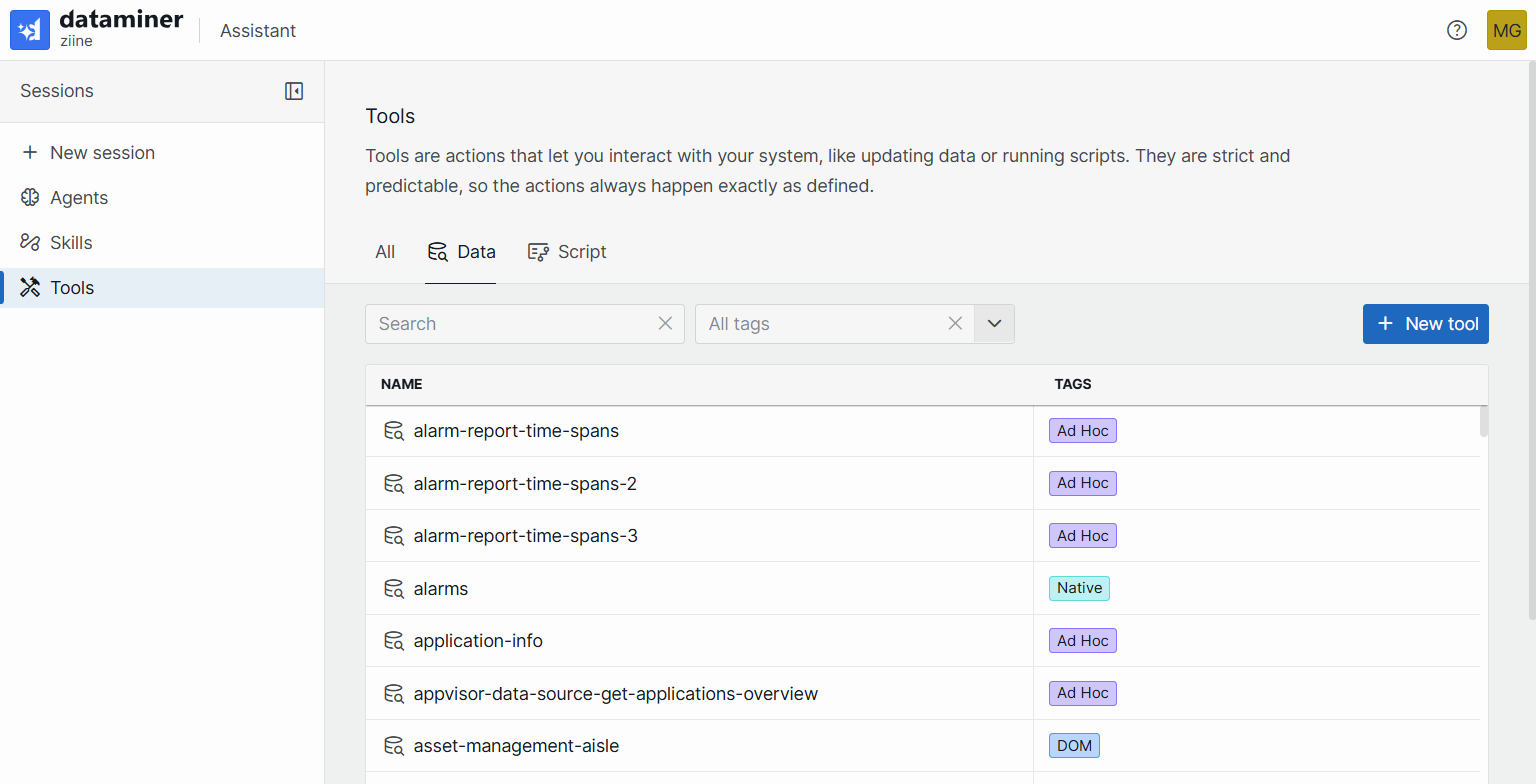Image resolution: width=1536 pixels, height=784 pixels.
Task: Click the data icon beside asset-management-aisle
Action: pyautogui.click(x=394, y=746)
